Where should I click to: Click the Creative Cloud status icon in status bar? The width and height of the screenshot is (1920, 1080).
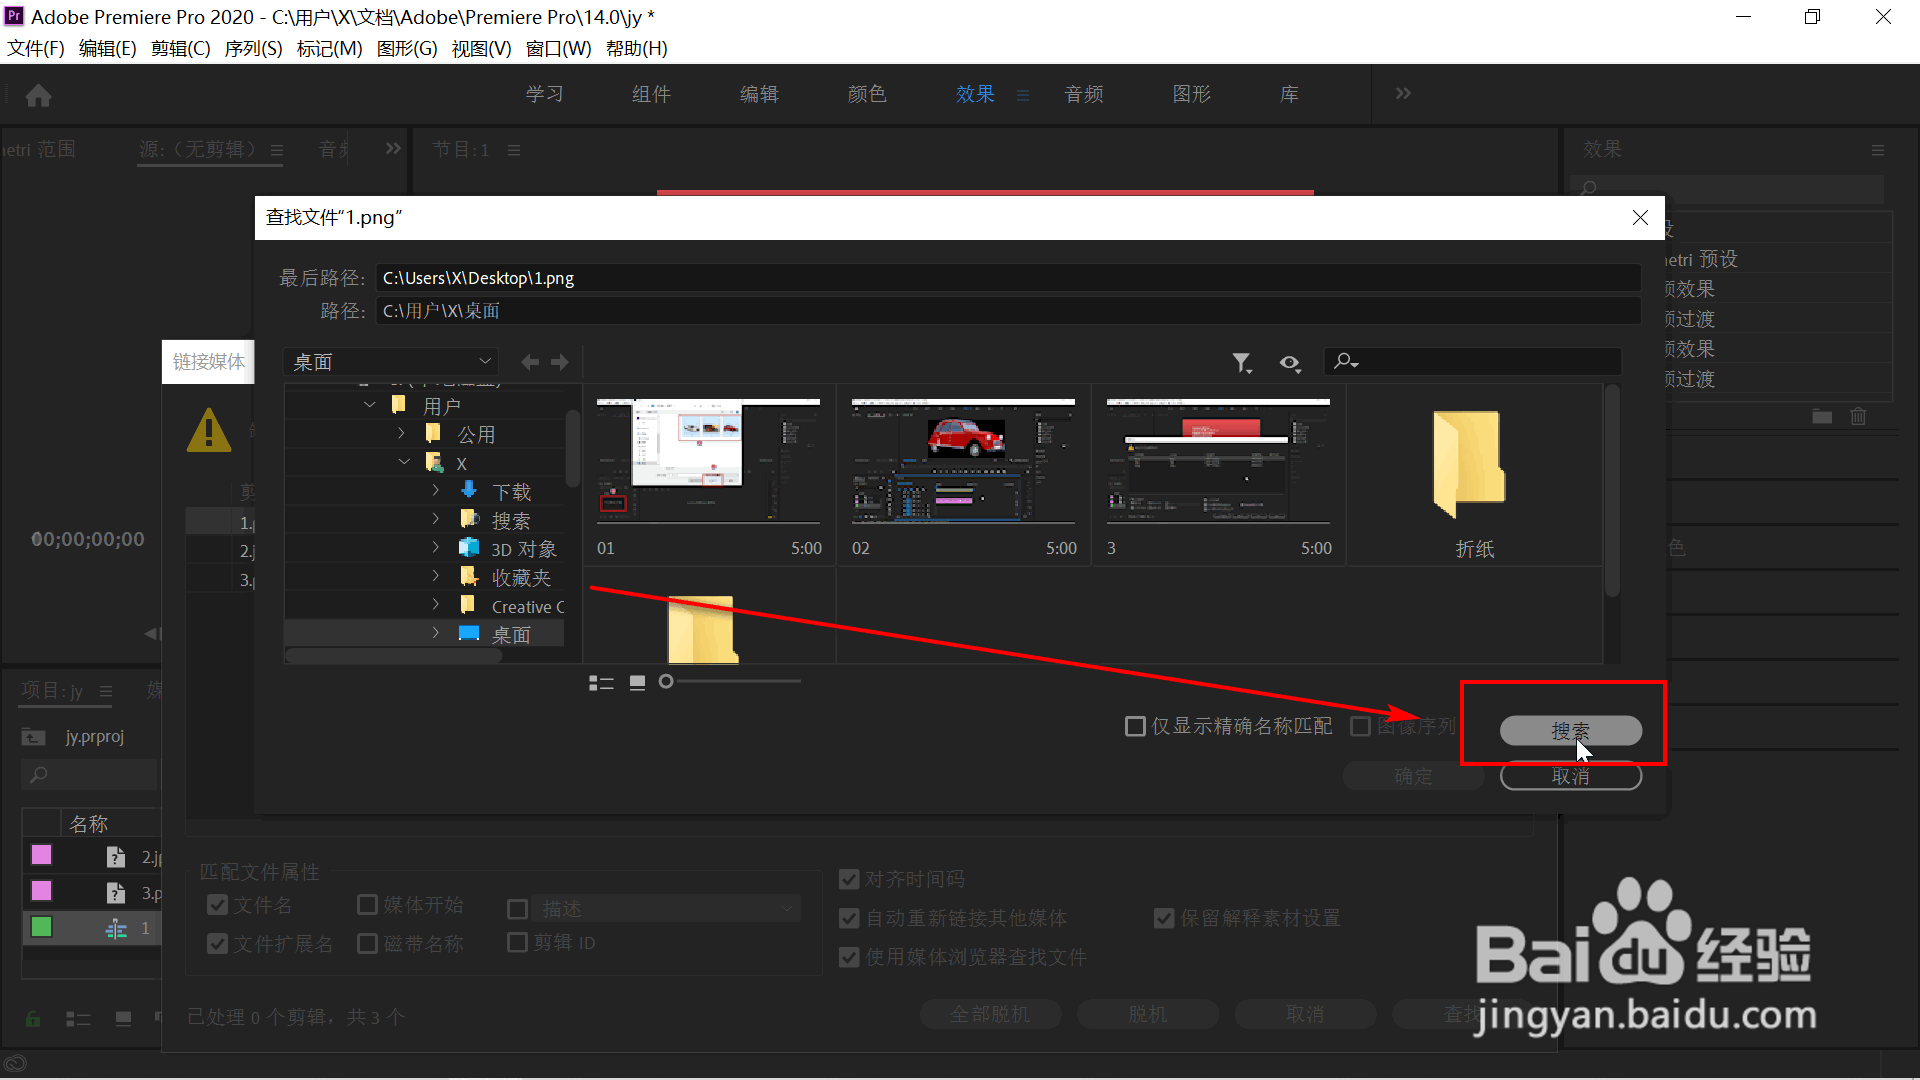(15, 1064)
